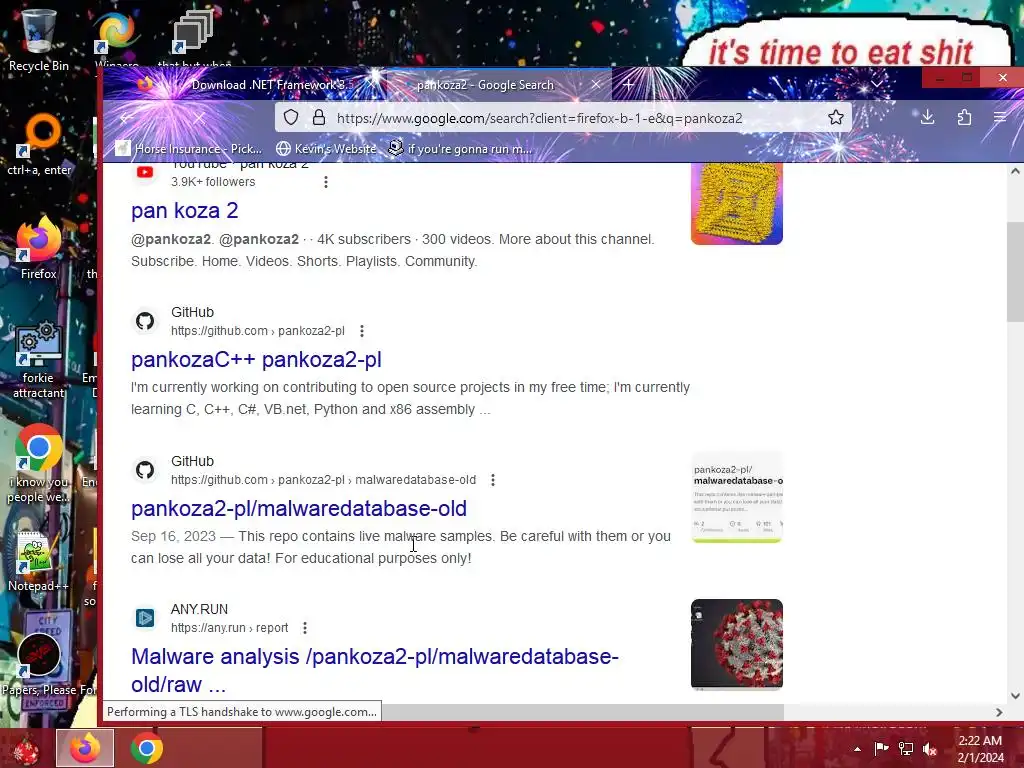1024x768 pixels.
Task: Click the yellow cube YouTube channel thumbnail
Action: (737, 204)
